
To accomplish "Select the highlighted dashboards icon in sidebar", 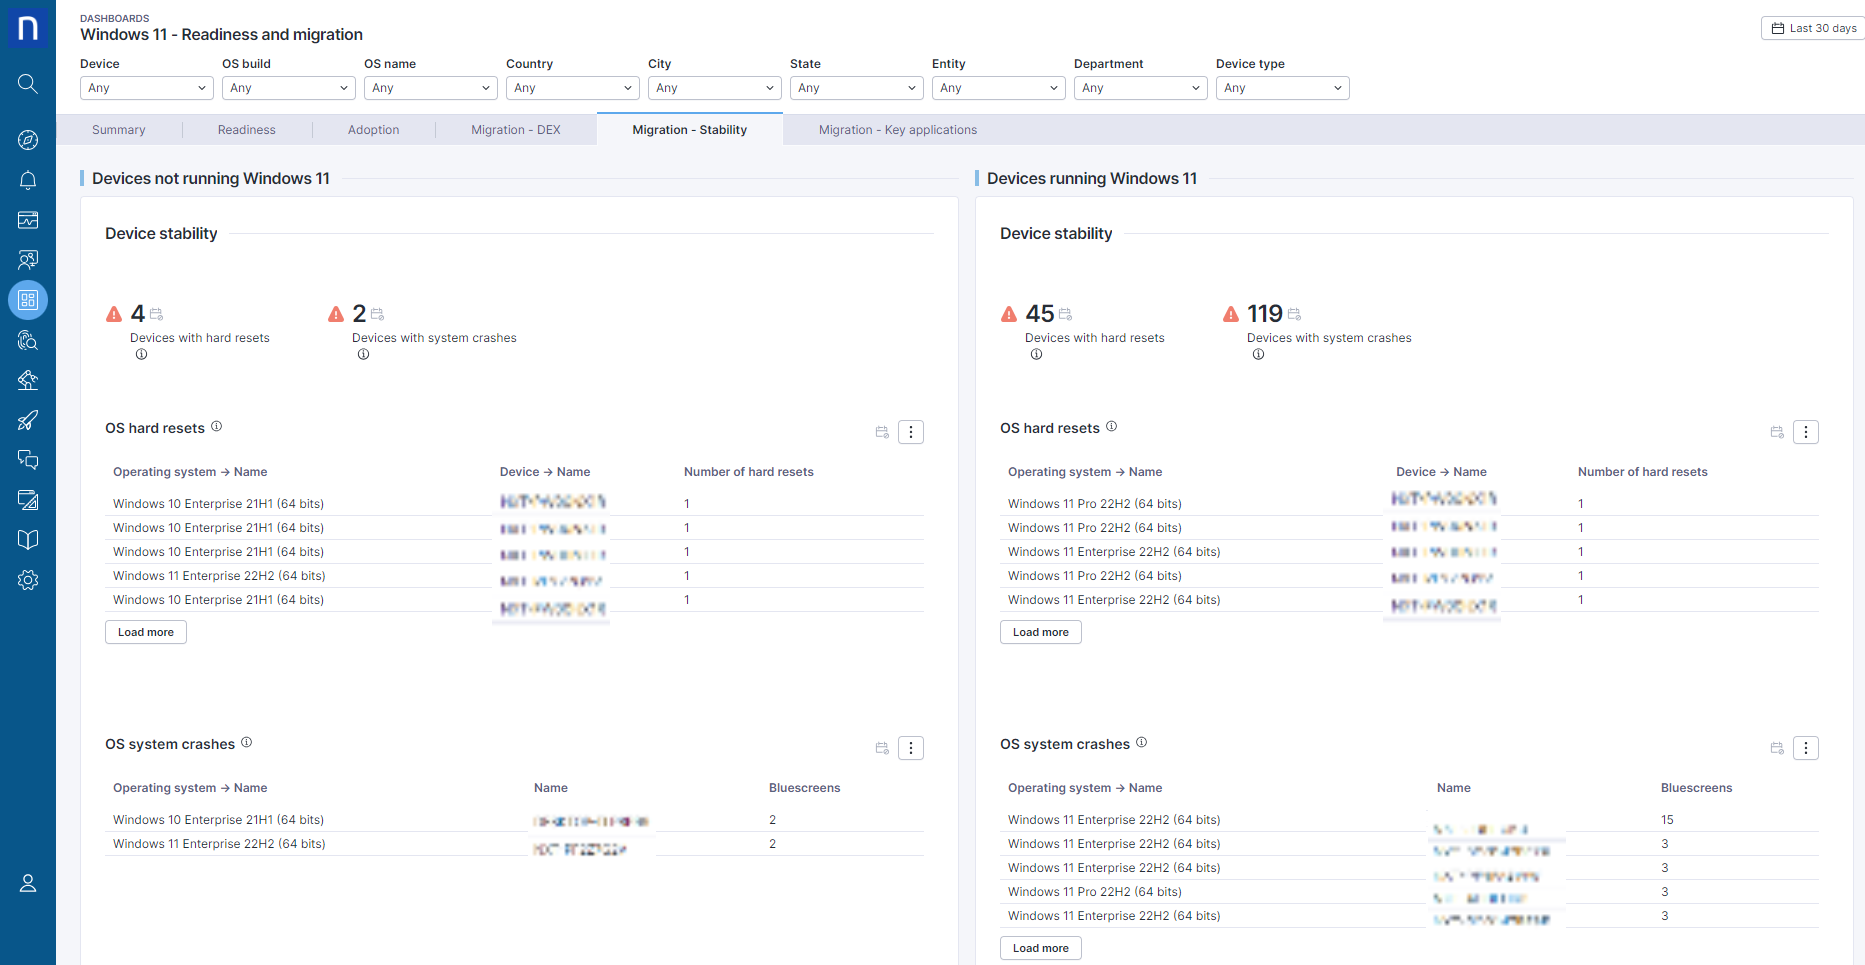I will [28, 300].
